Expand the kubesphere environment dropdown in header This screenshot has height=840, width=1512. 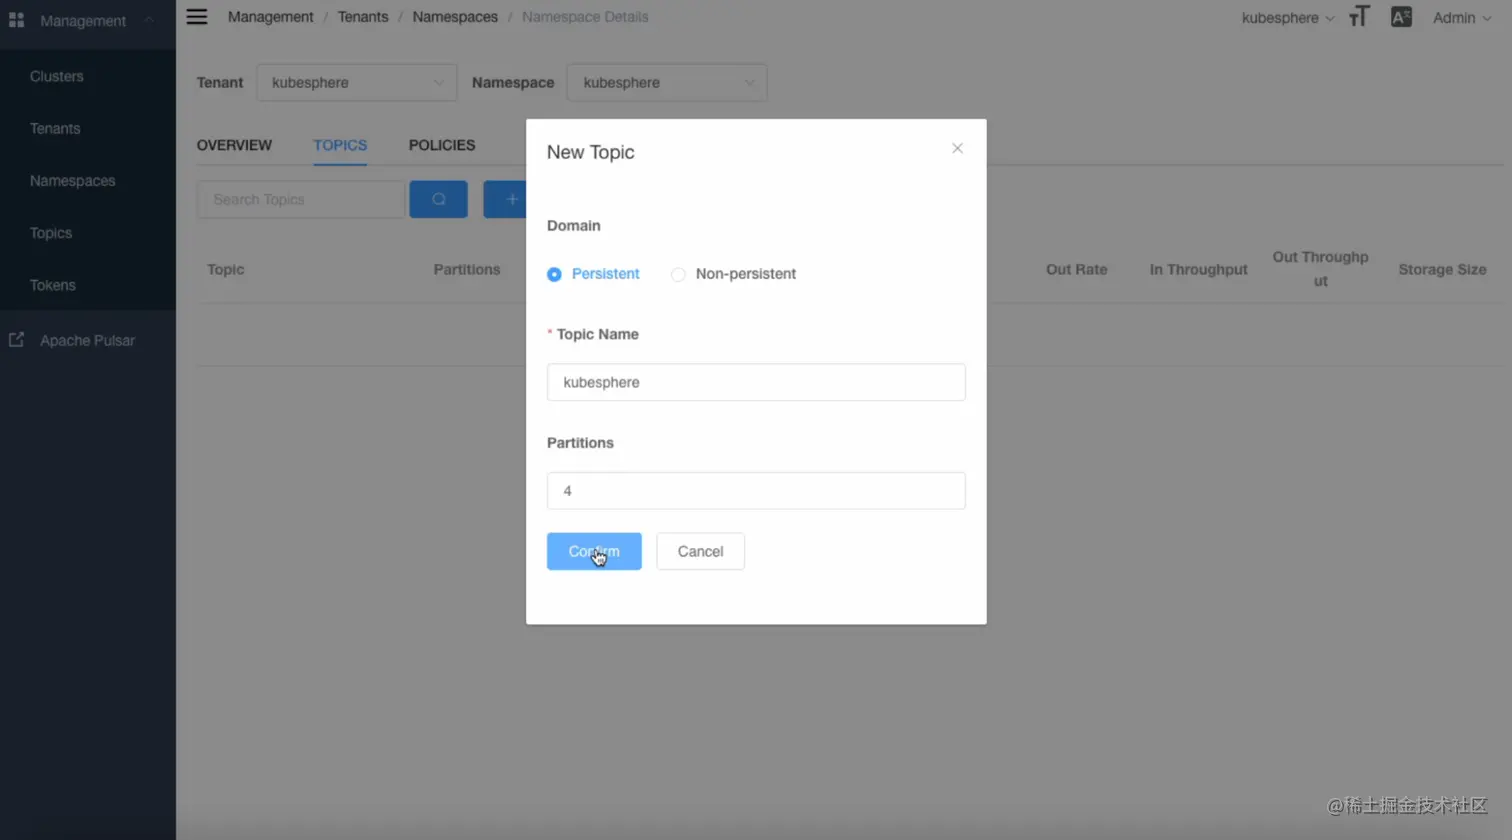tap(1287, 18)
